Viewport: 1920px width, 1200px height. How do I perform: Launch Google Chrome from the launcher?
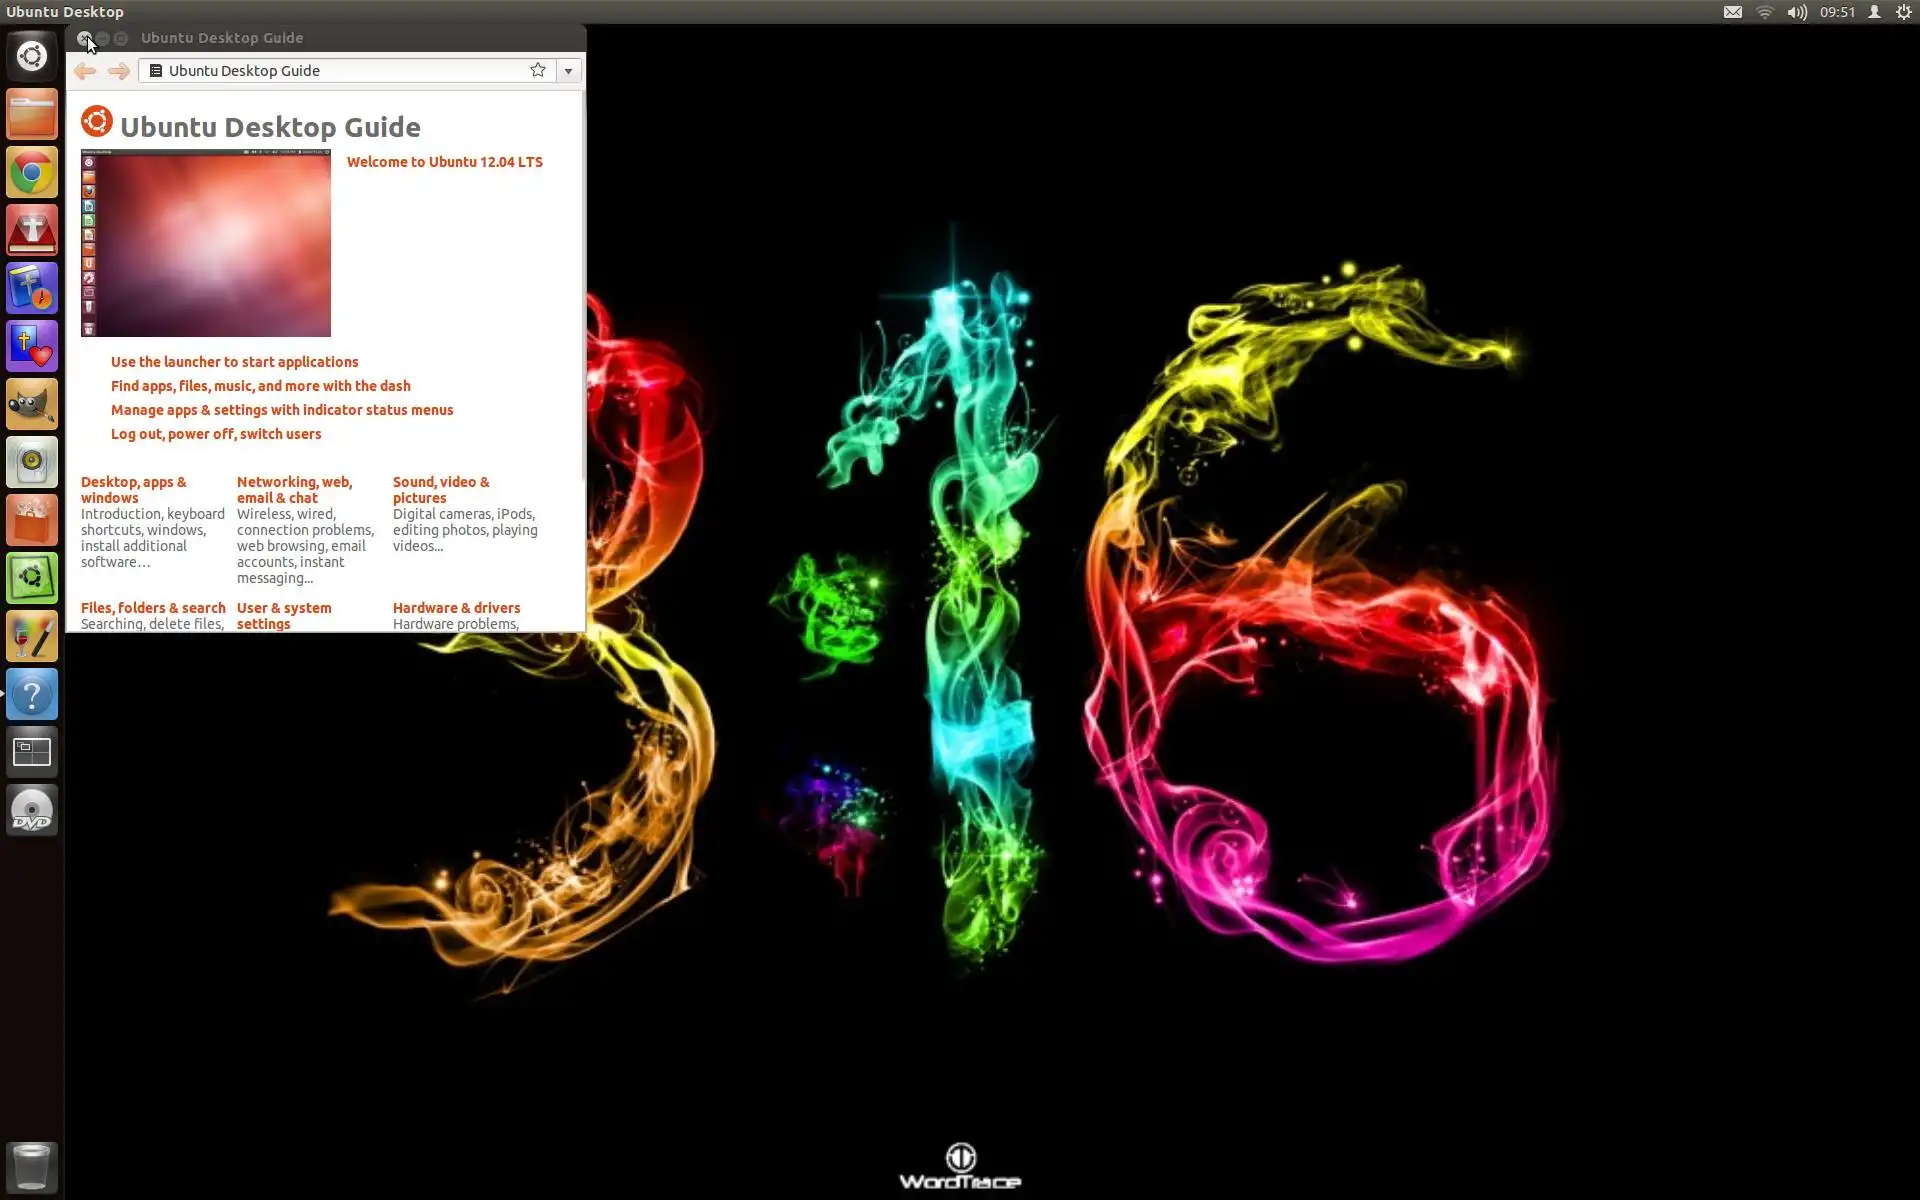32,173
